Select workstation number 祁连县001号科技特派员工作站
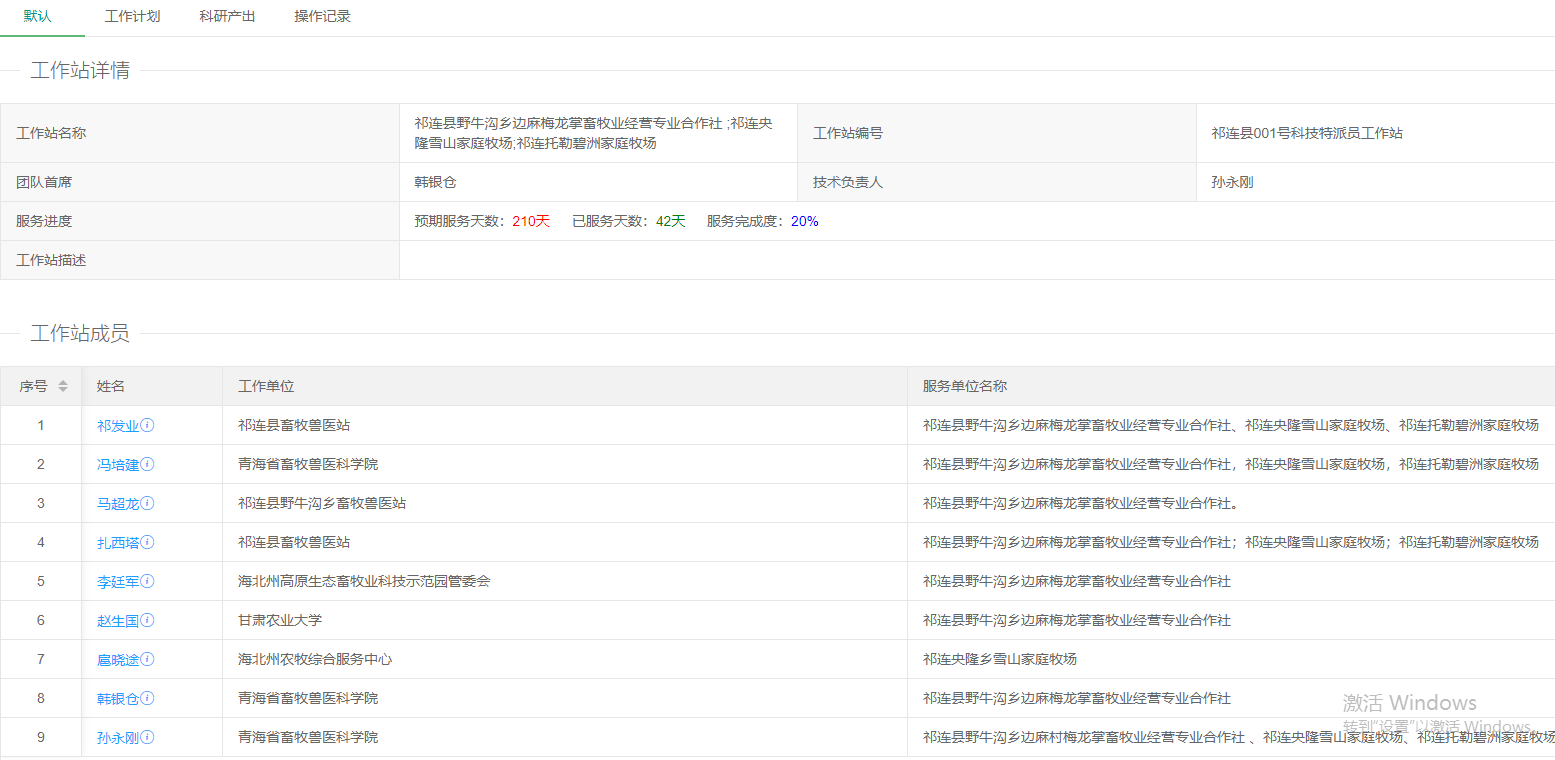Screen dimensions: 1555x760 [1307, 133]
